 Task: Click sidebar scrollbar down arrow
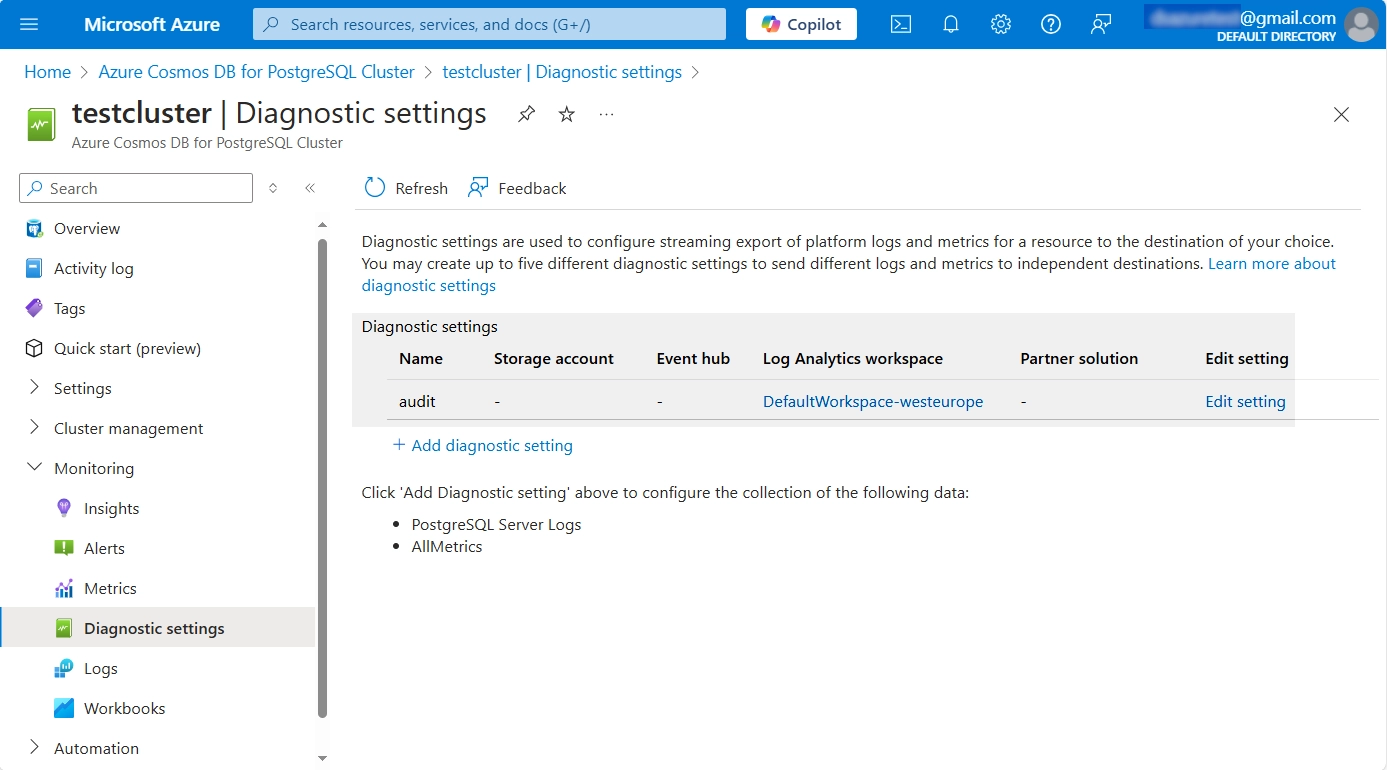pos(322,758)
